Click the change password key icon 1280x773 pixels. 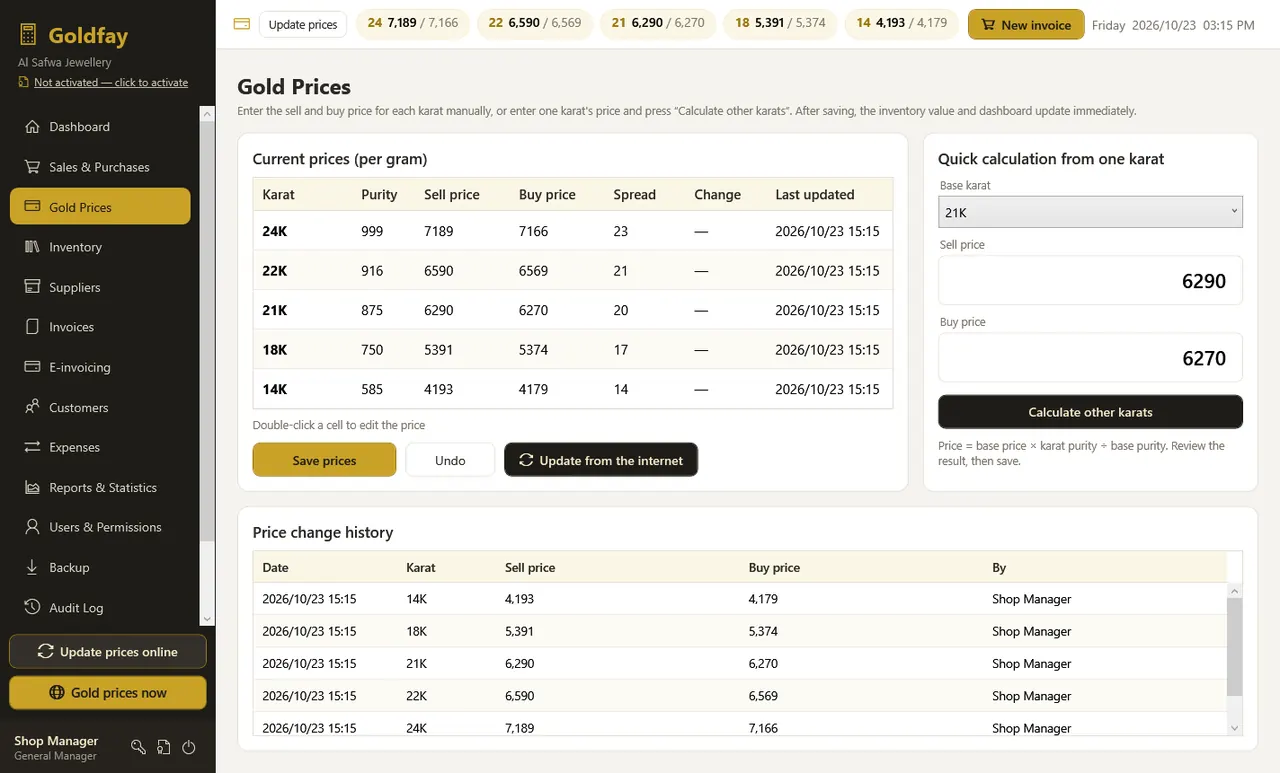pos(139,747)
